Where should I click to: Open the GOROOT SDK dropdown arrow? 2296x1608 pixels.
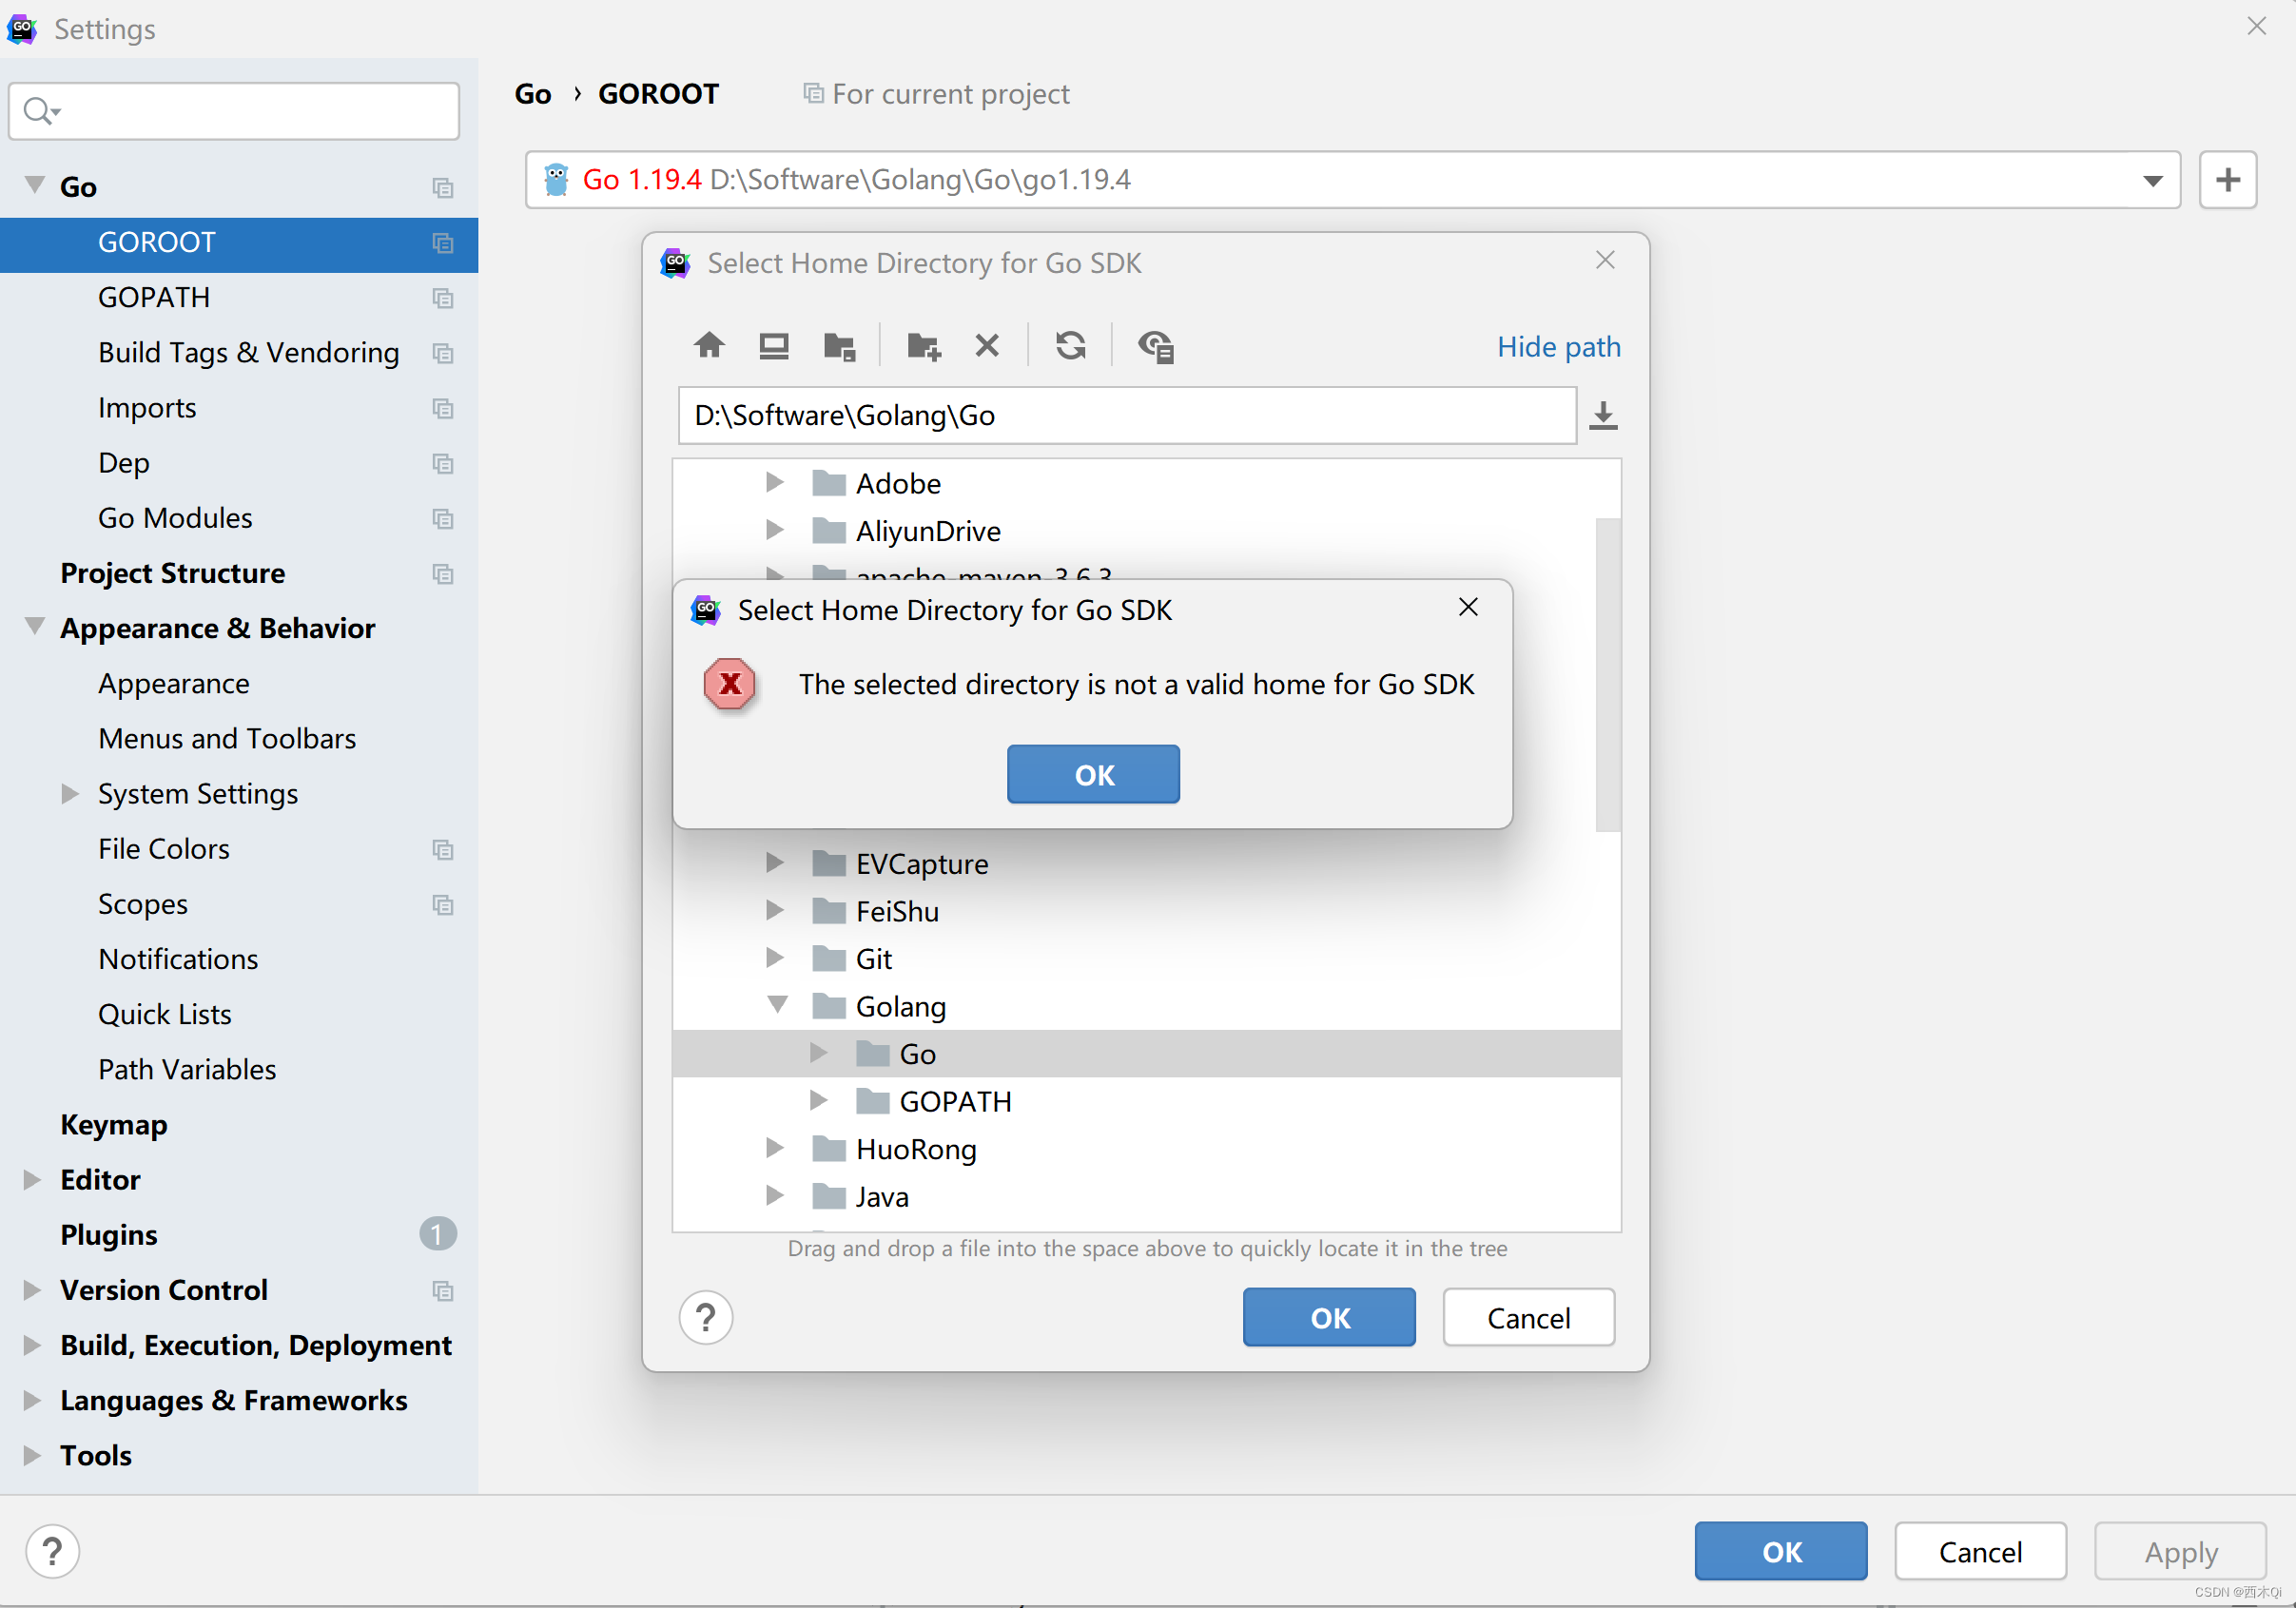(2152, 180)
